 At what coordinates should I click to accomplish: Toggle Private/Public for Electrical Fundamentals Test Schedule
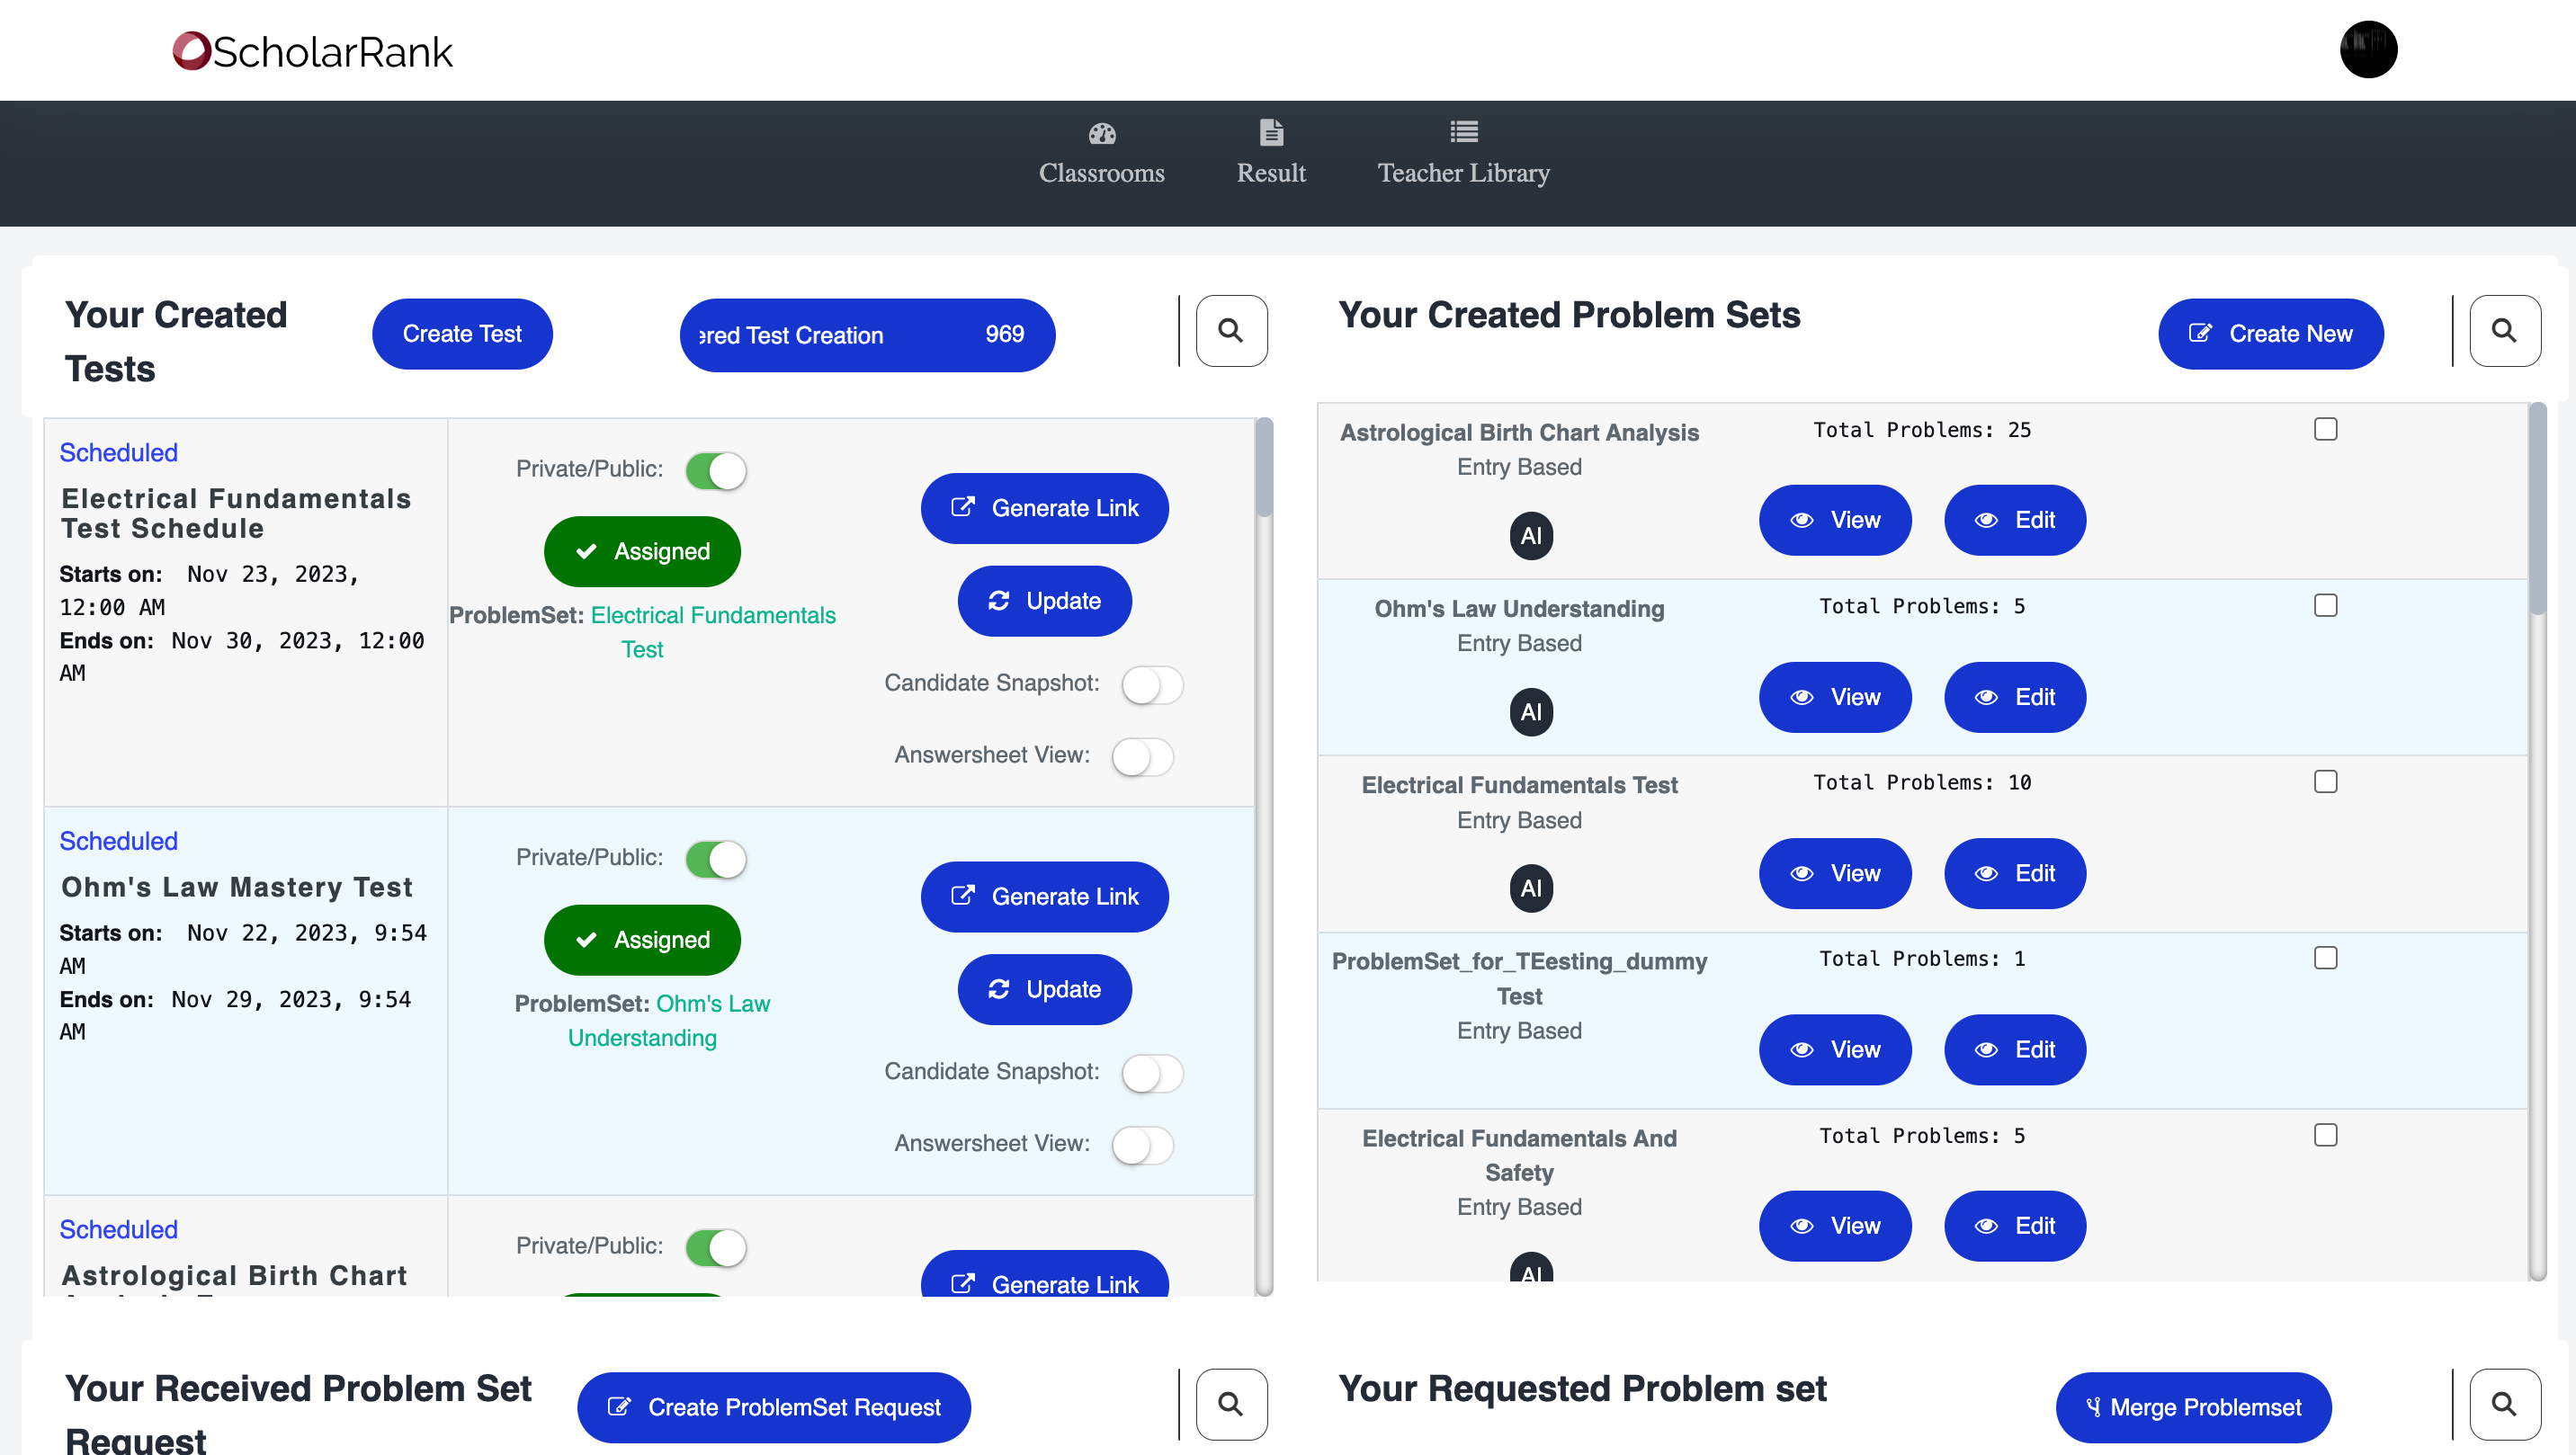click(716, 470)
